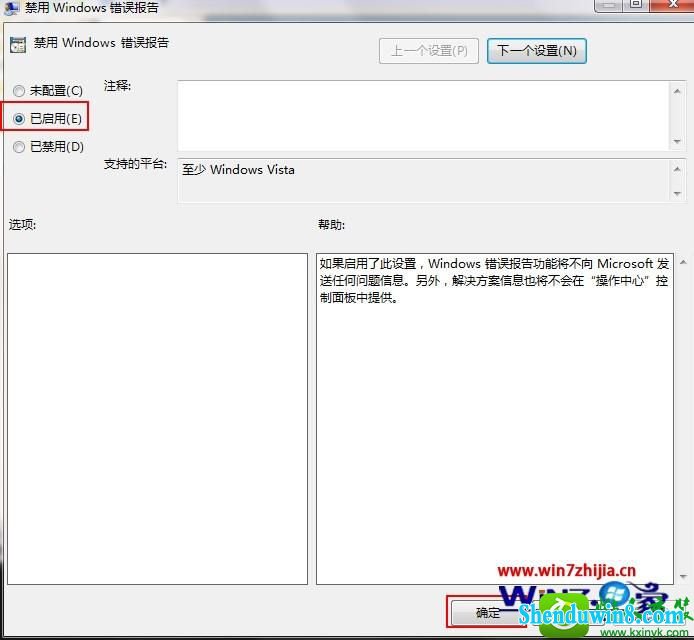
Task: Click inside the 选项 options pane
Action: (157, 419)
